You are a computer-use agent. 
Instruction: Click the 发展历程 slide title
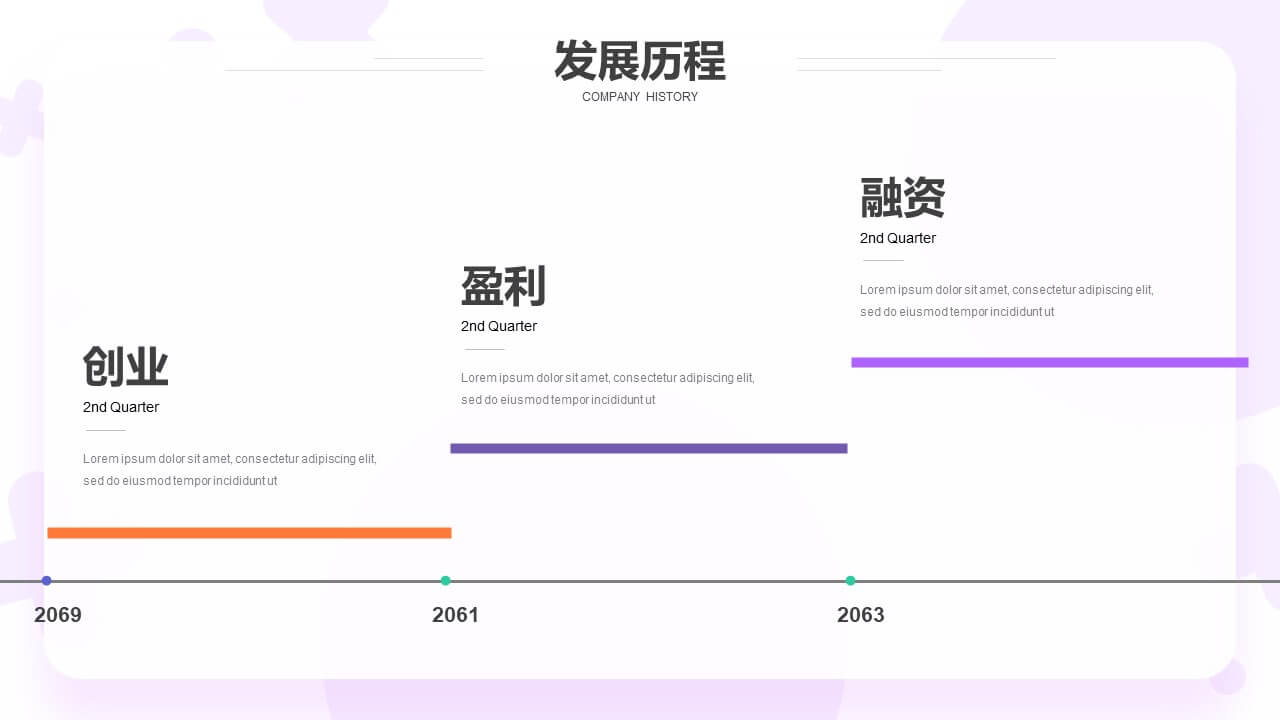pos(640,61)
